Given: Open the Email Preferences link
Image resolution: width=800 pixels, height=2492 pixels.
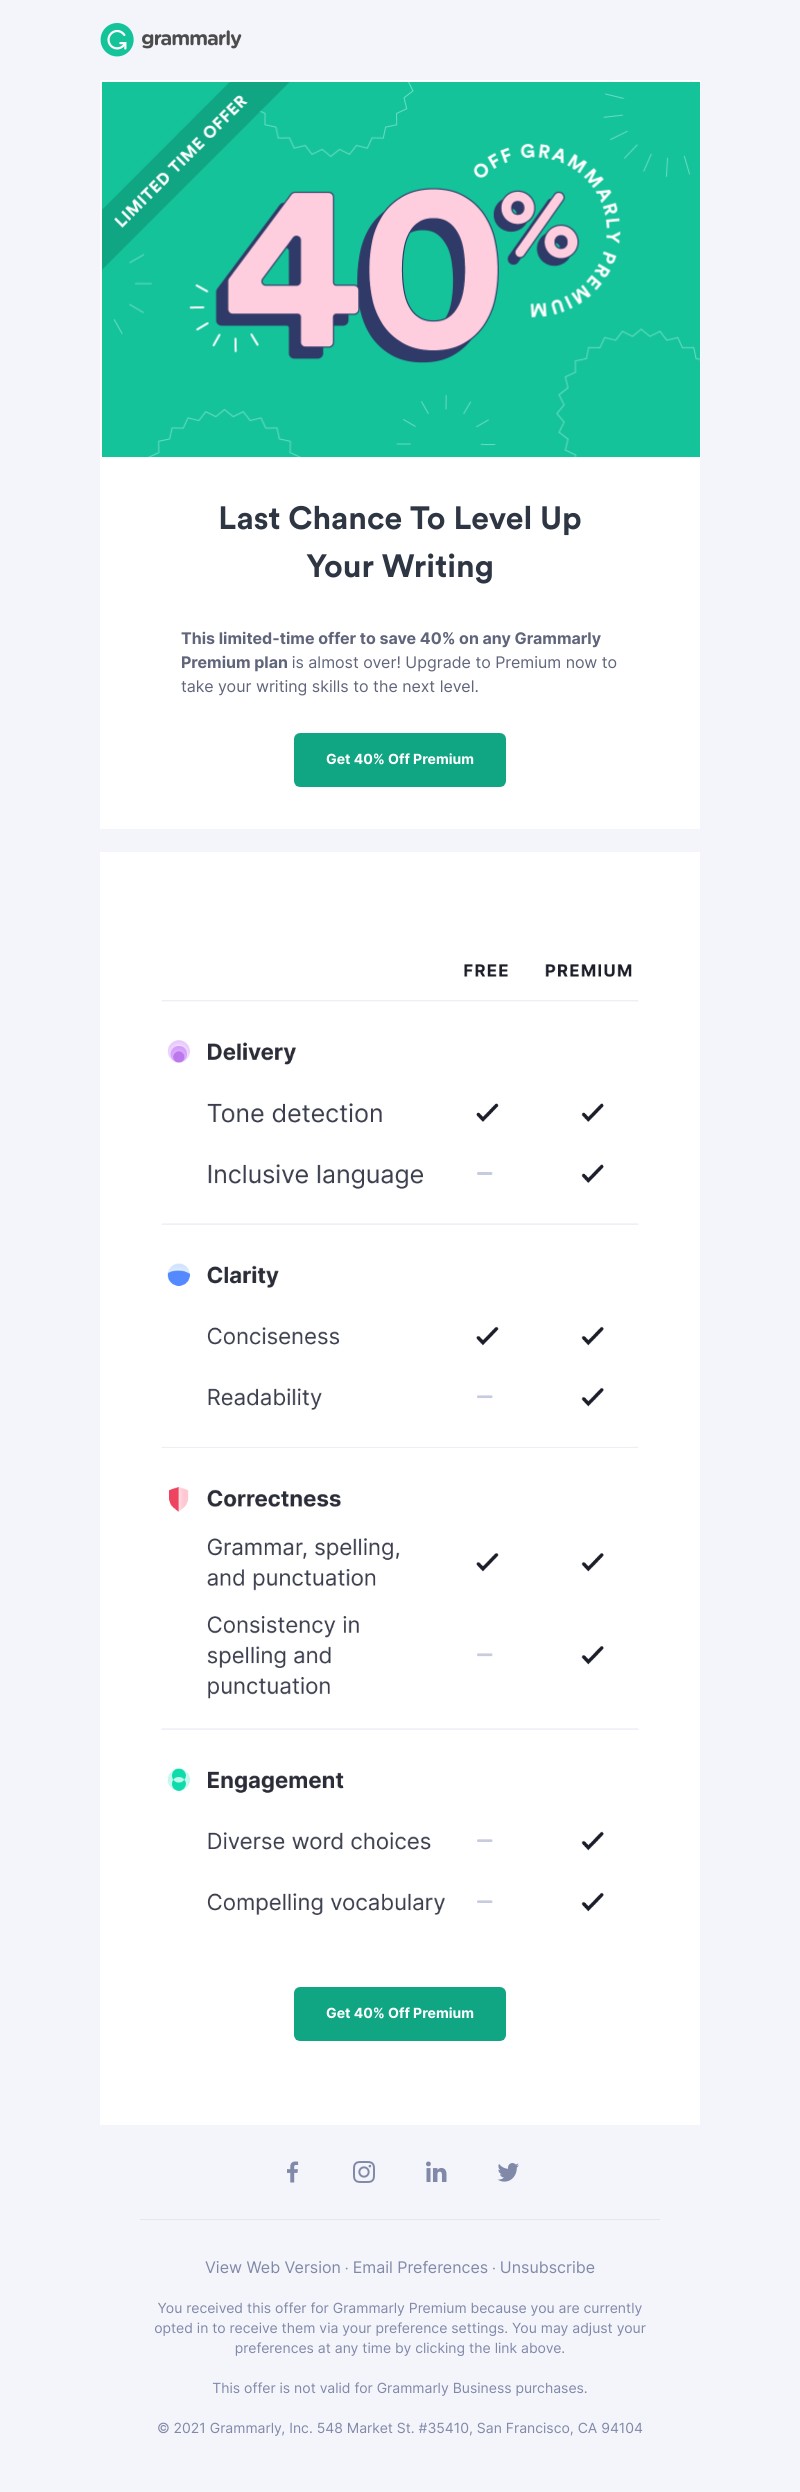Looking at the screenshot, I should [420, 2267].
